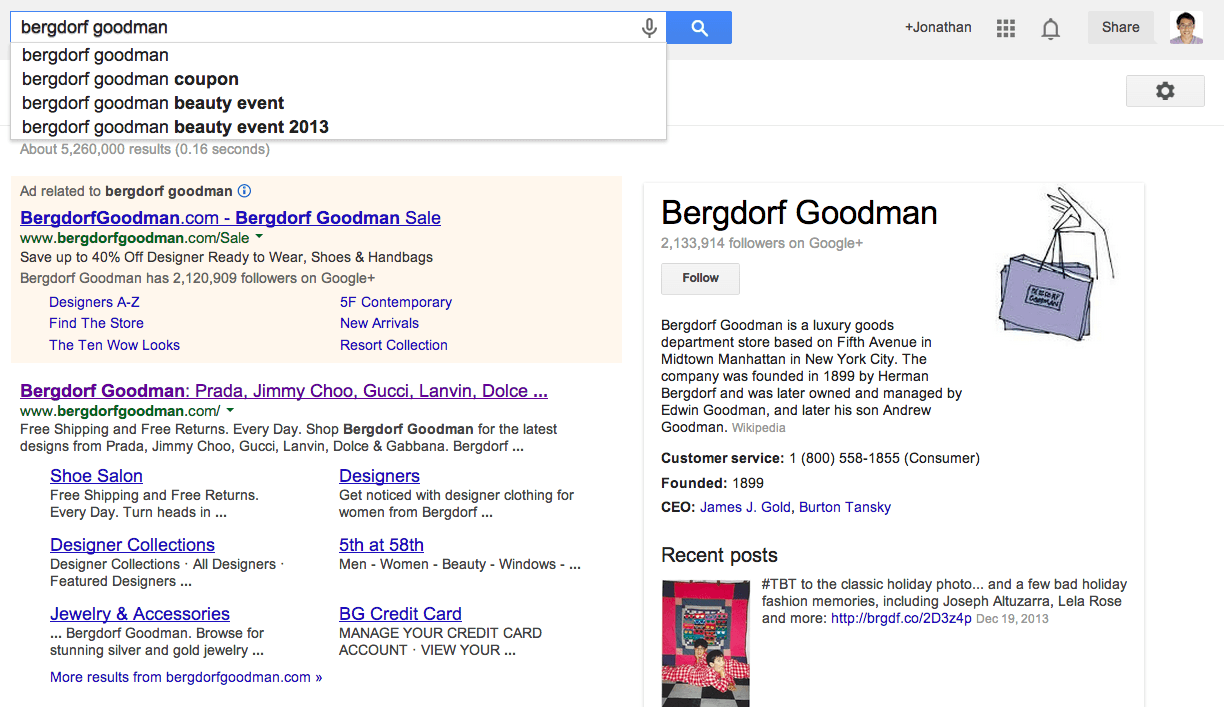Viewport: 1224px width, 707px height.
Task: Open the settings gear button
Action: (x=1165, y=91)
